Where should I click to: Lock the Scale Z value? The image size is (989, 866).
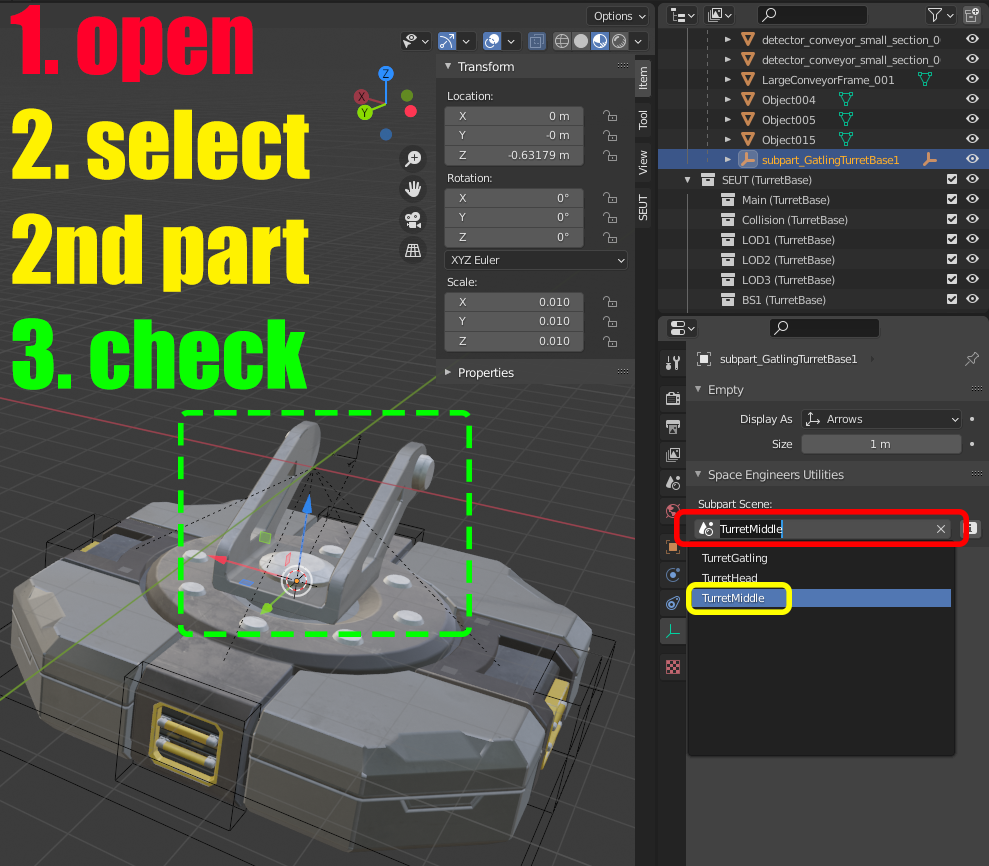point(609,341)
